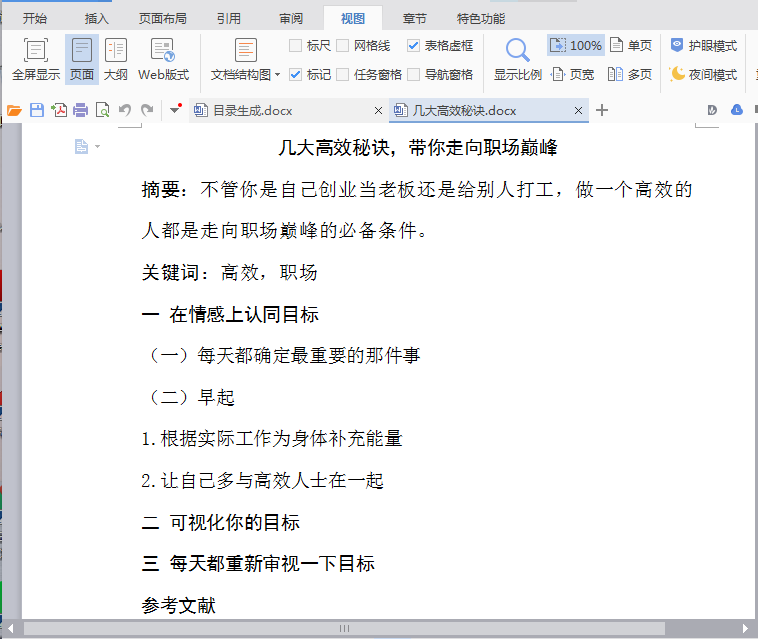Viewport: 758px width, 639px height.
Task: Open the cloud service icon
Action: coord(737,110)
